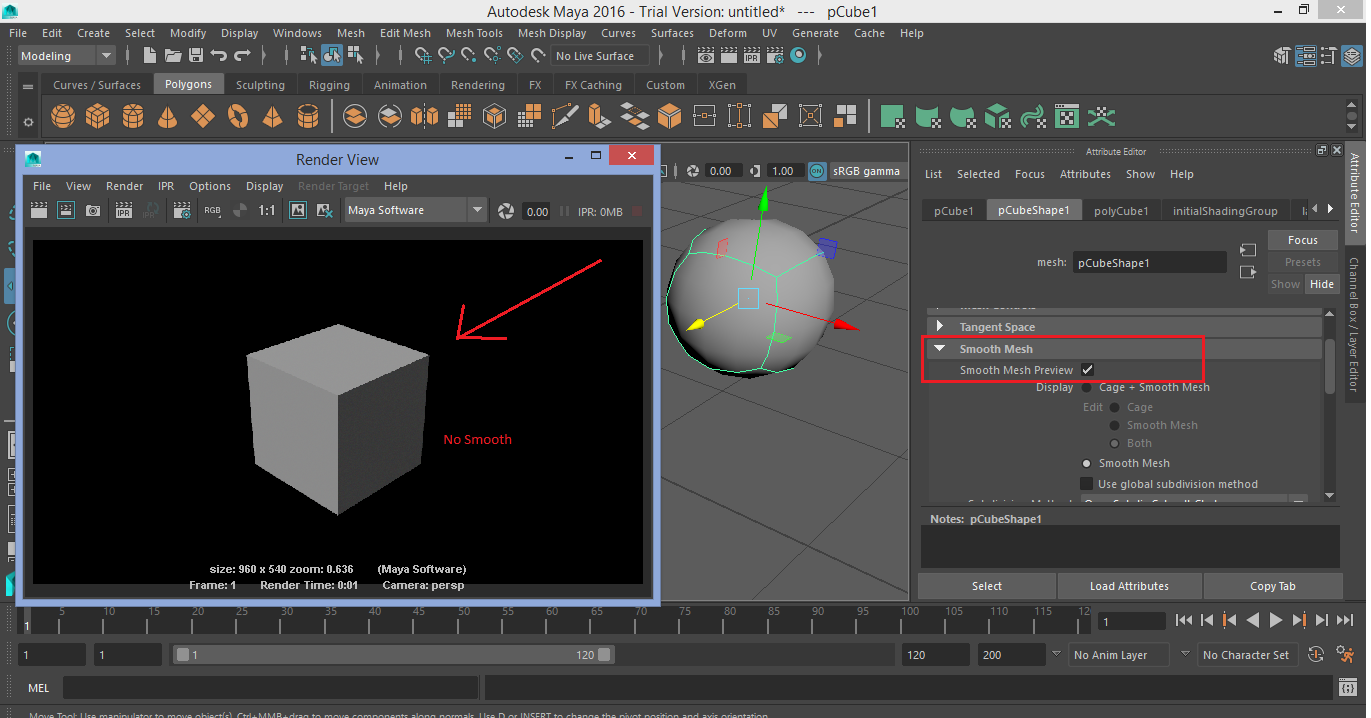Collapse the Smooth Mesh section
Viewport: 1371px width, 718px height.
pyautogui.click(x=939, y=349)
